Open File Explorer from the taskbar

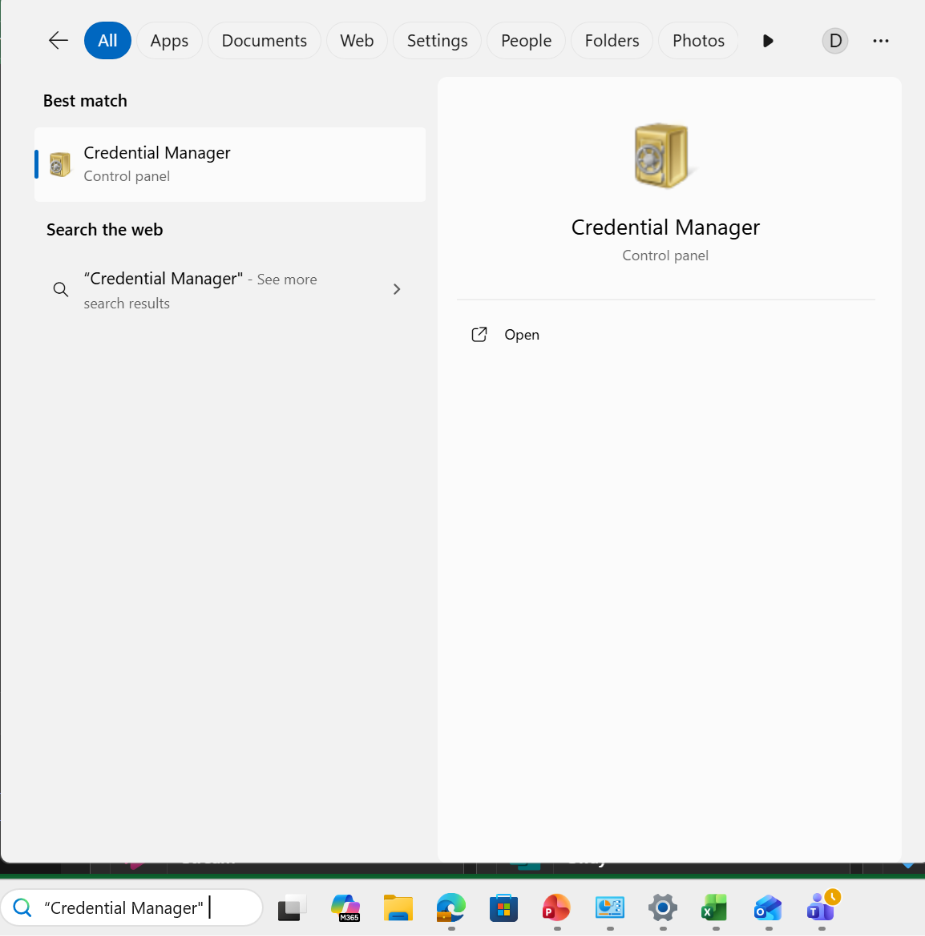398,908
